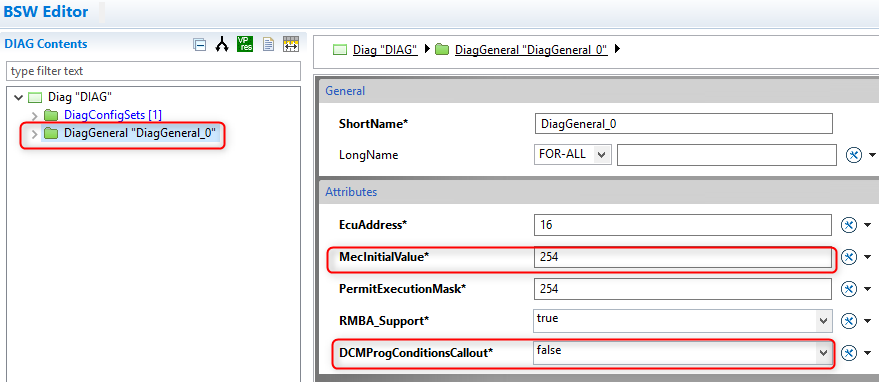879x382 pixels.
Task: Expand the DiagConfigSets tree node
Action: tap(34, 116)
